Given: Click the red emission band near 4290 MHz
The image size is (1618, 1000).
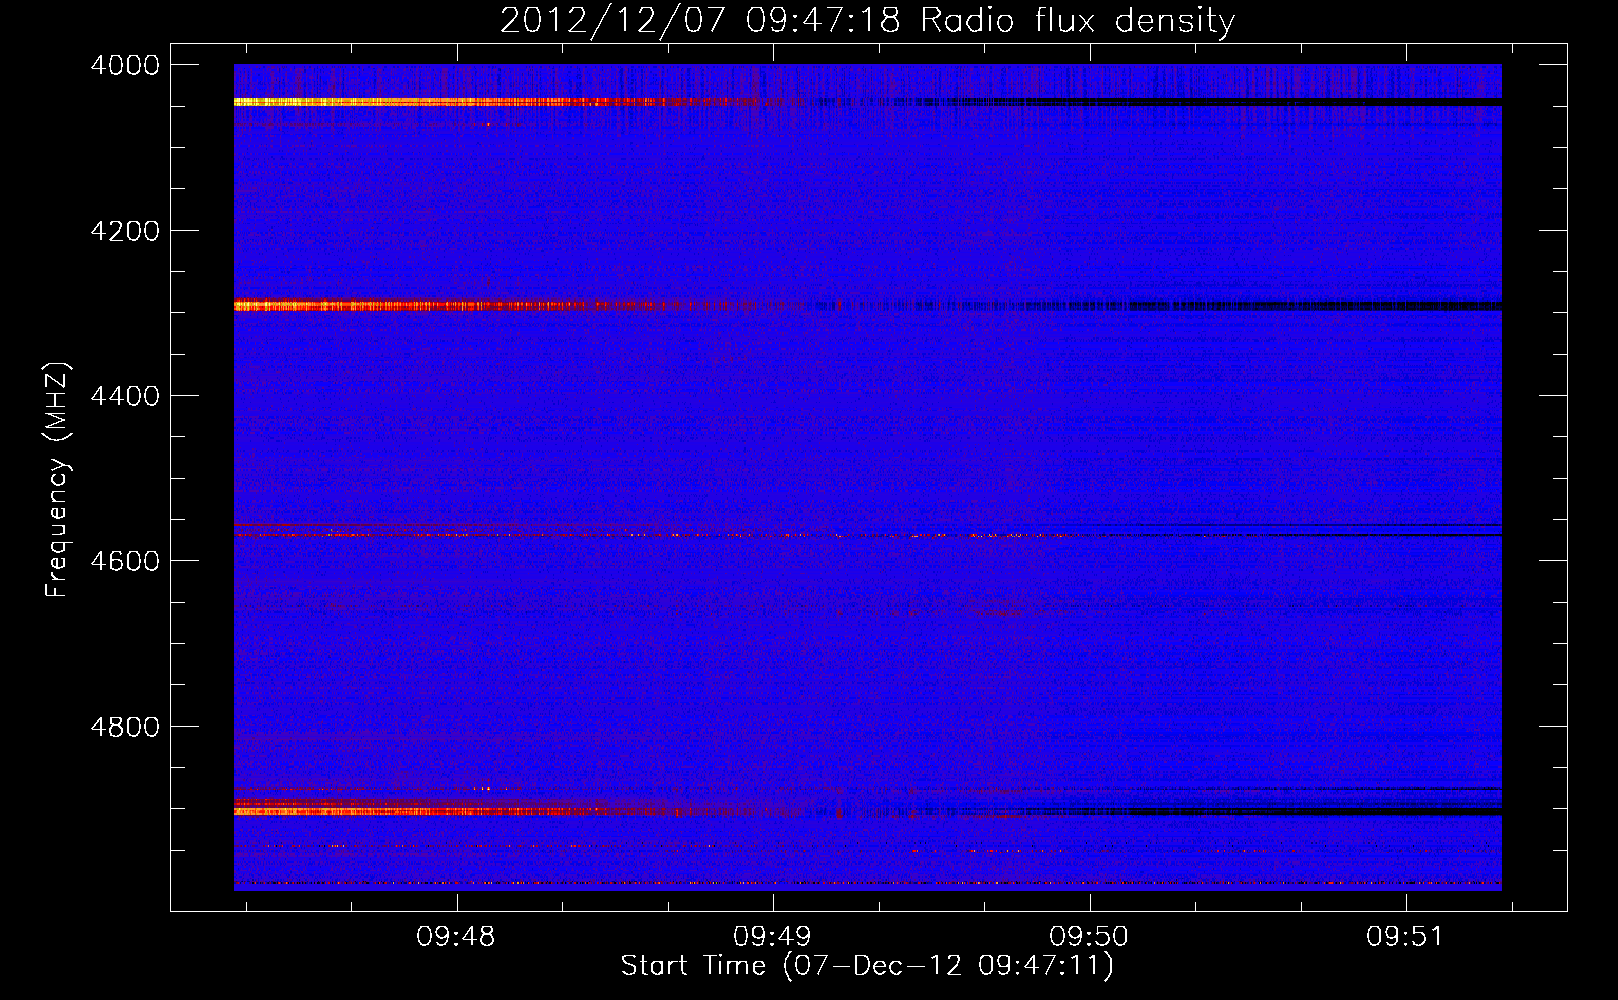Looking at the screenshot, I should (520, 306).
